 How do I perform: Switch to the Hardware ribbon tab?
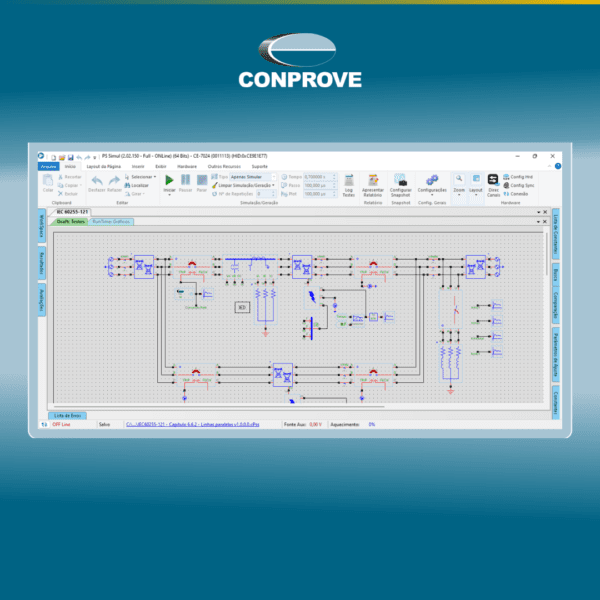pyautogui.click(x=187, y=166)
